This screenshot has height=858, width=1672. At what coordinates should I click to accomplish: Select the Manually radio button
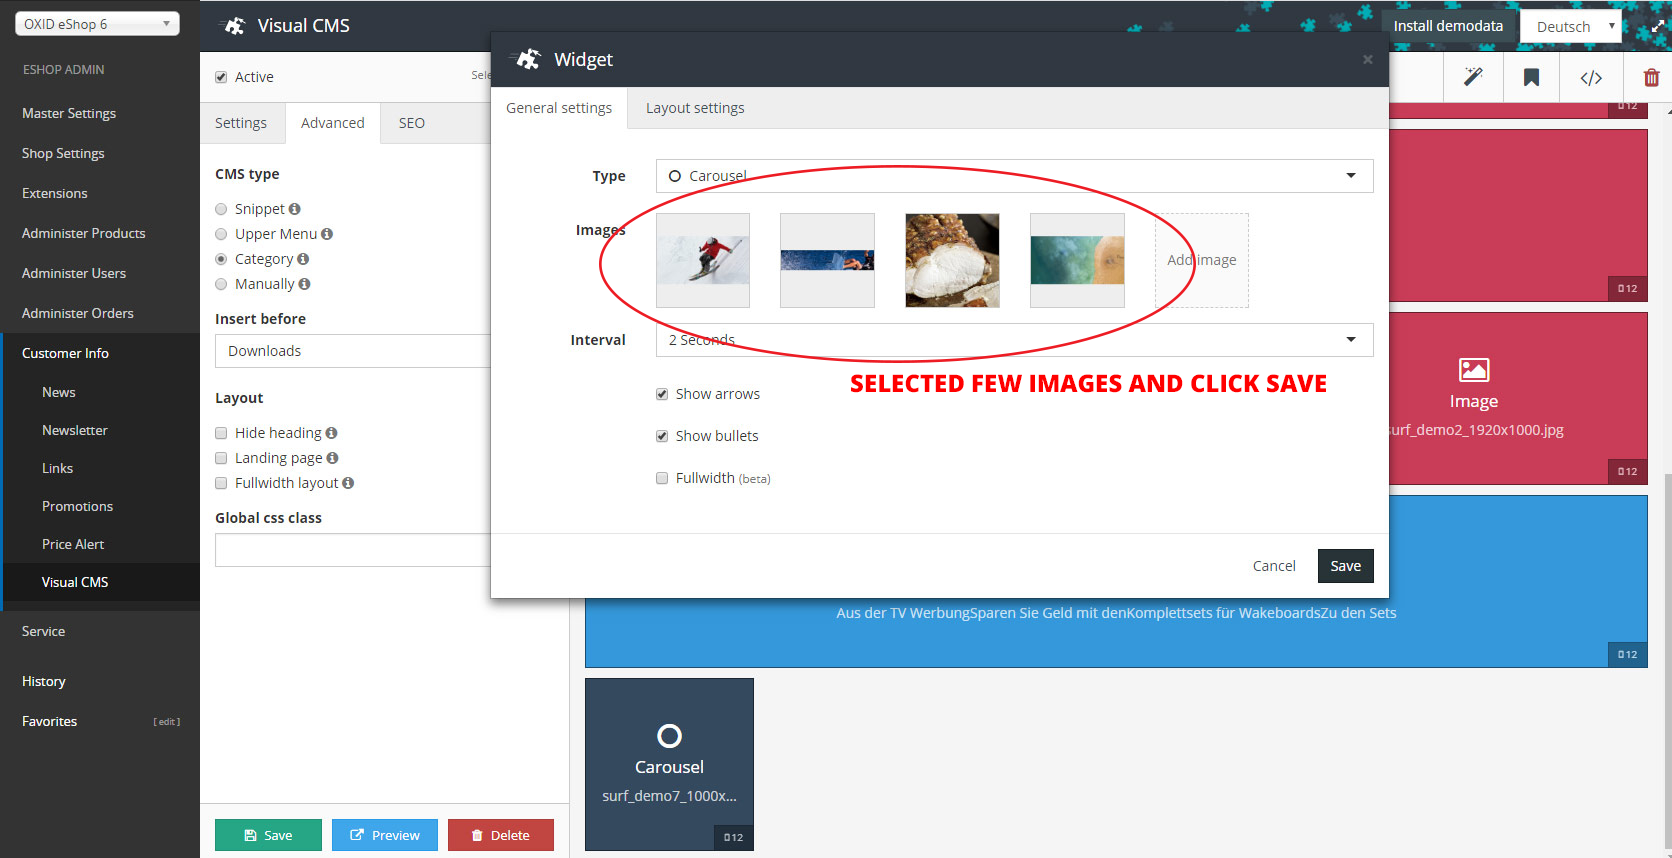(x=221, y=284)
